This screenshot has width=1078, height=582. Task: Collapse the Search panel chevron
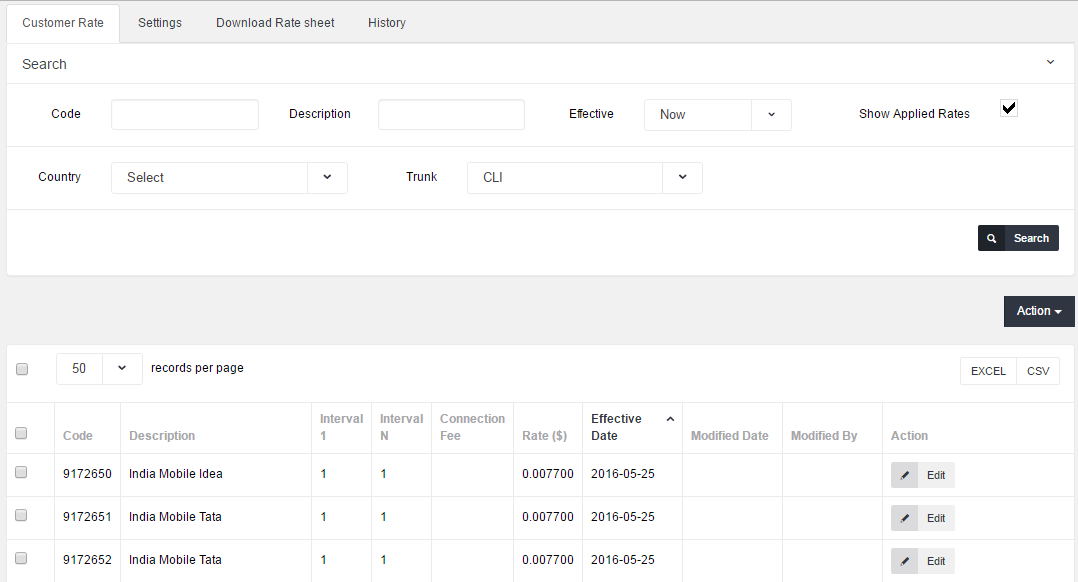1050,63
